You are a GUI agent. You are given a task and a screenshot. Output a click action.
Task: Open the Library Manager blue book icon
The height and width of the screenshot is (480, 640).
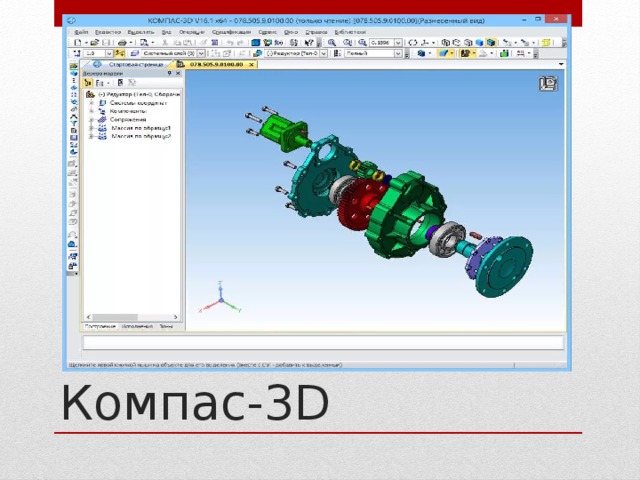coord(256,42)
